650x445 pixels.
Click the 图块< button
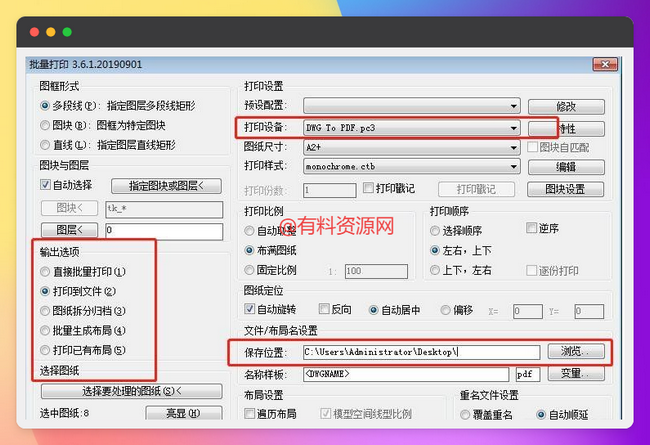pos(70,208)
